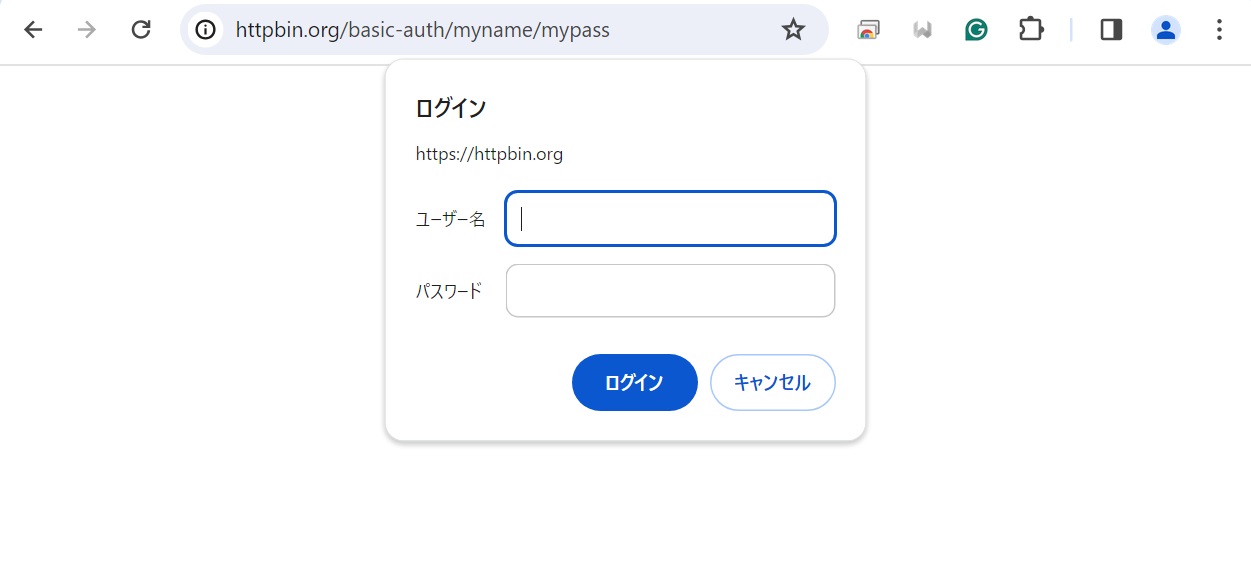Bookmark this page with the star icon
The image size is (1251, 572).
(793, 30)
